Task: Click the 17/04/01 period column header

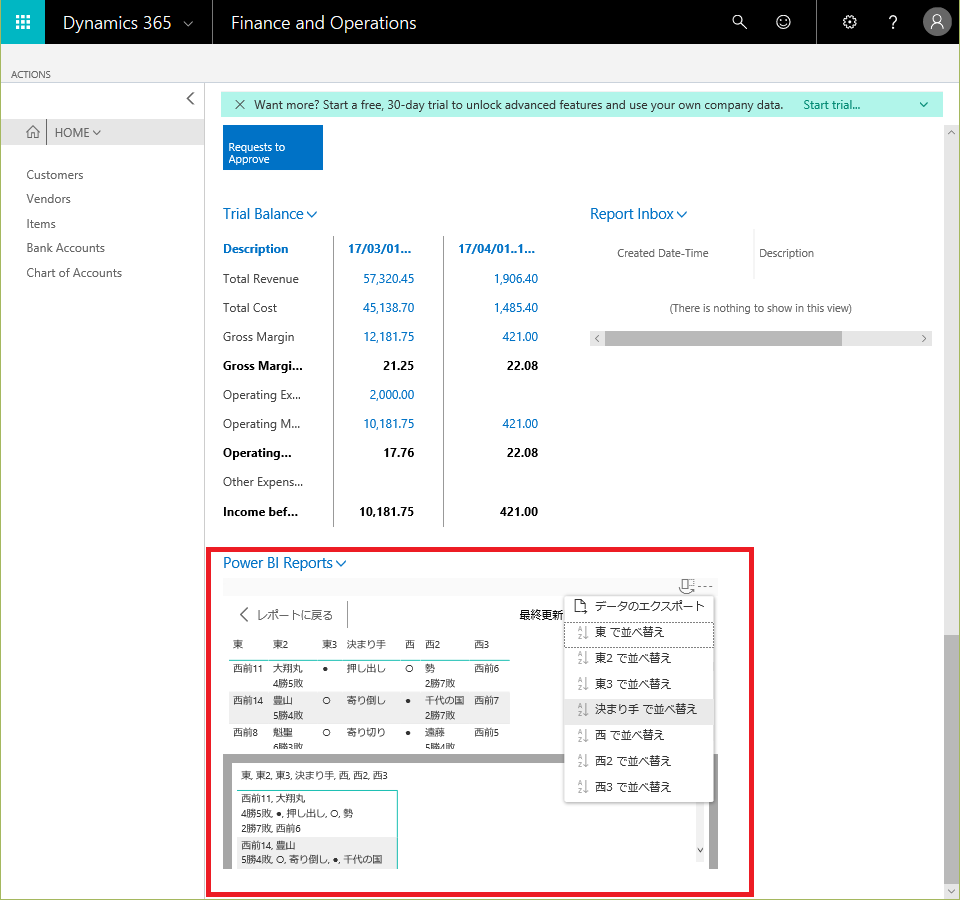Action: tap(497, 249)
